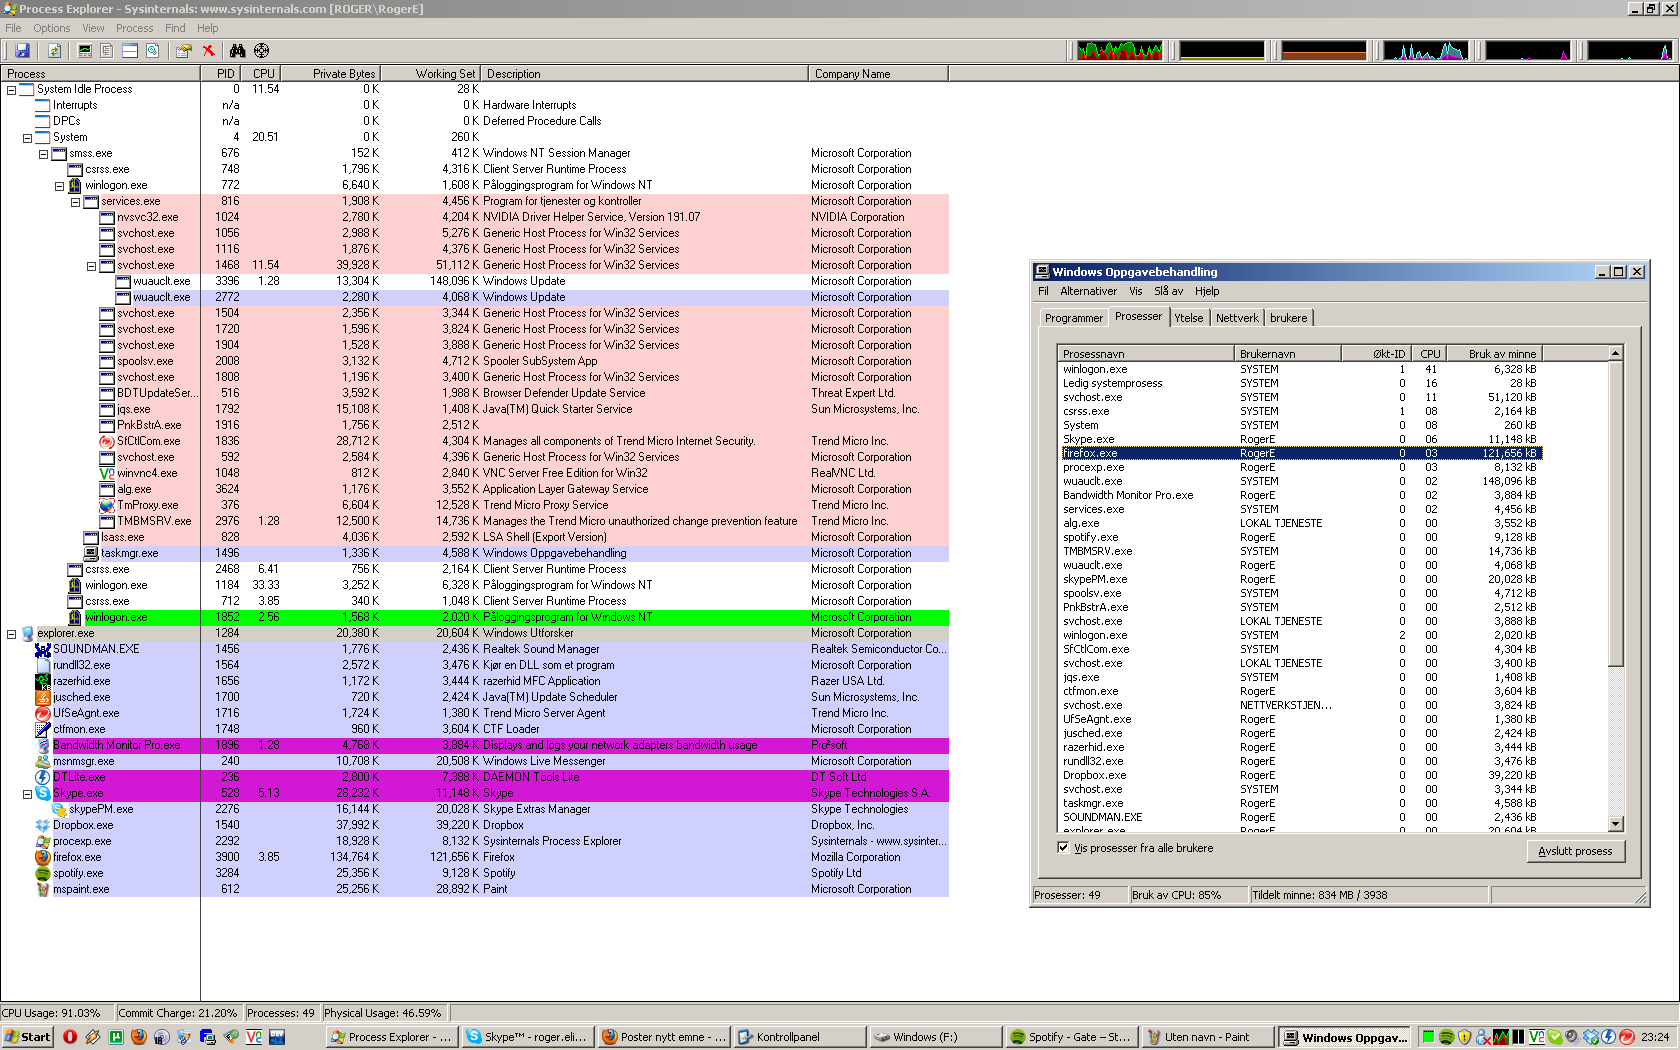Click the green CPU usage history graph
This screenshot has width=1680, height=1050.
pos(1120,50)
